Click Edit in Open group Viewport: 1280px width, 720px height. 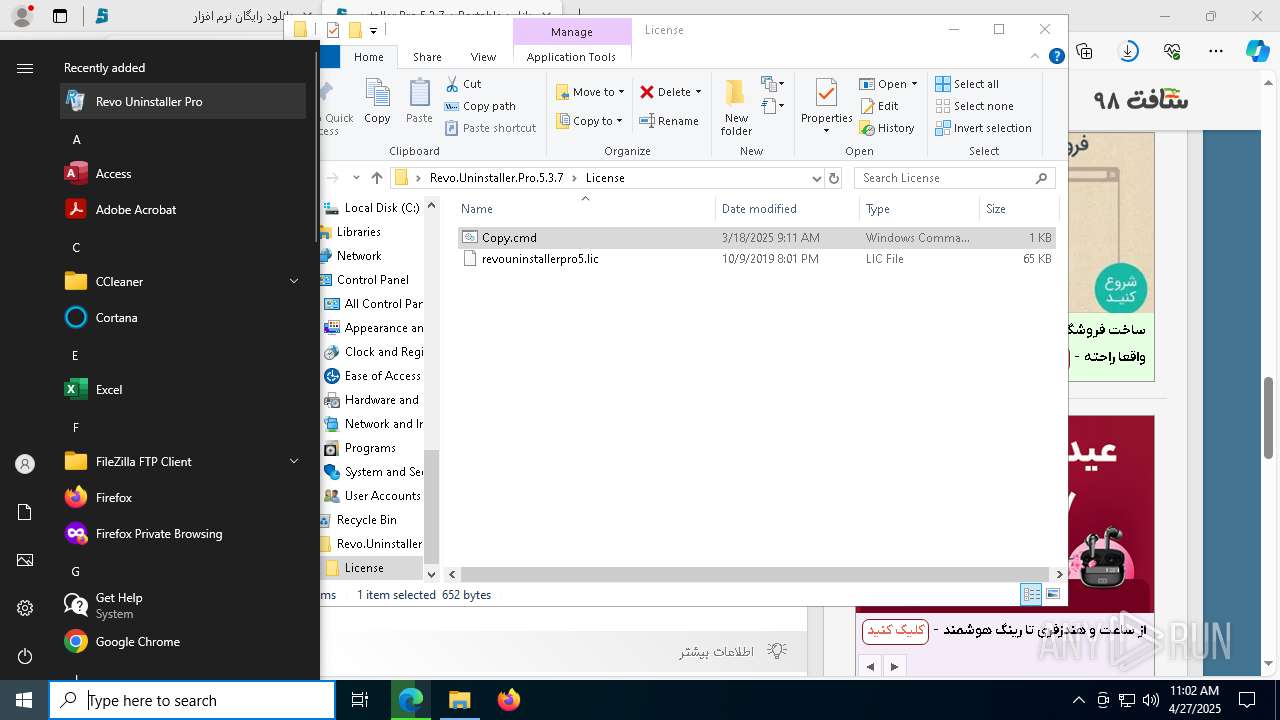click(879, 106)
